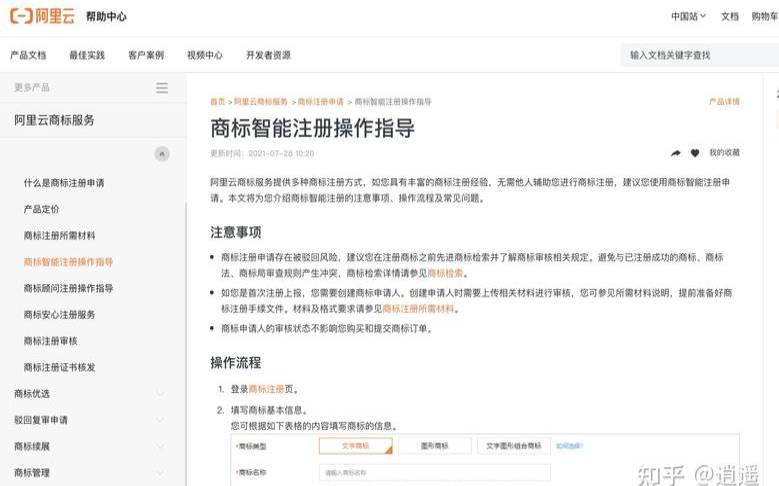Click the page title 商标智能注册操作指导

coord(312,128)
